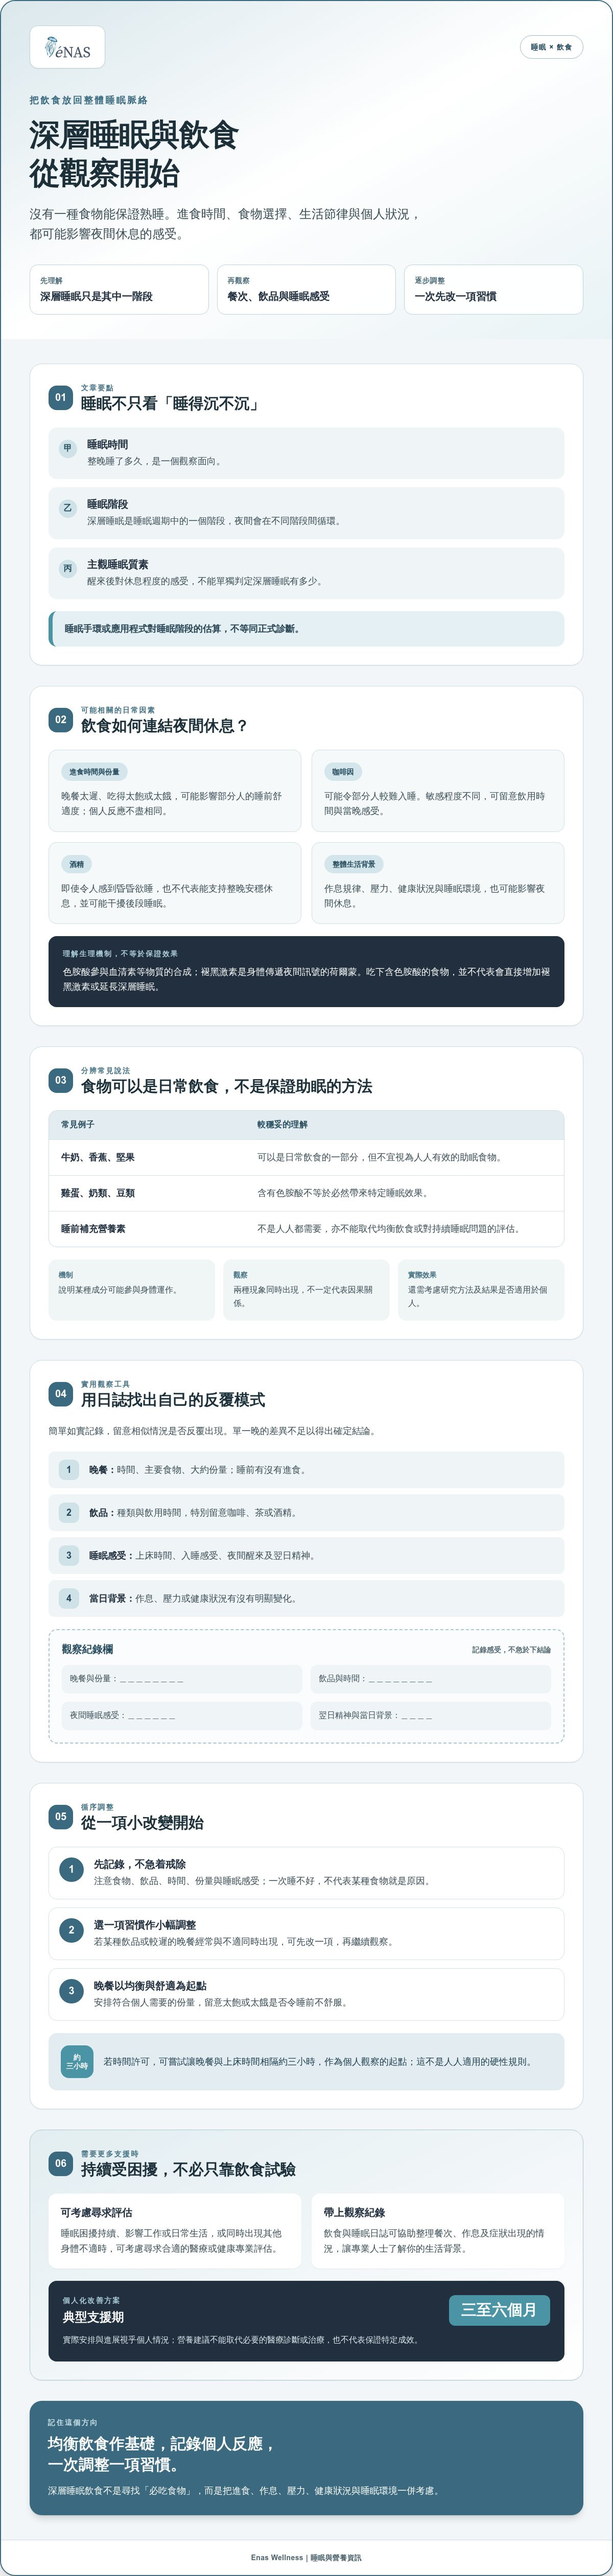This screenshot has width=613, height=2576.
Task: Click the 翌日精神與當日背景 record field
Action: [x=431, y=1716]
